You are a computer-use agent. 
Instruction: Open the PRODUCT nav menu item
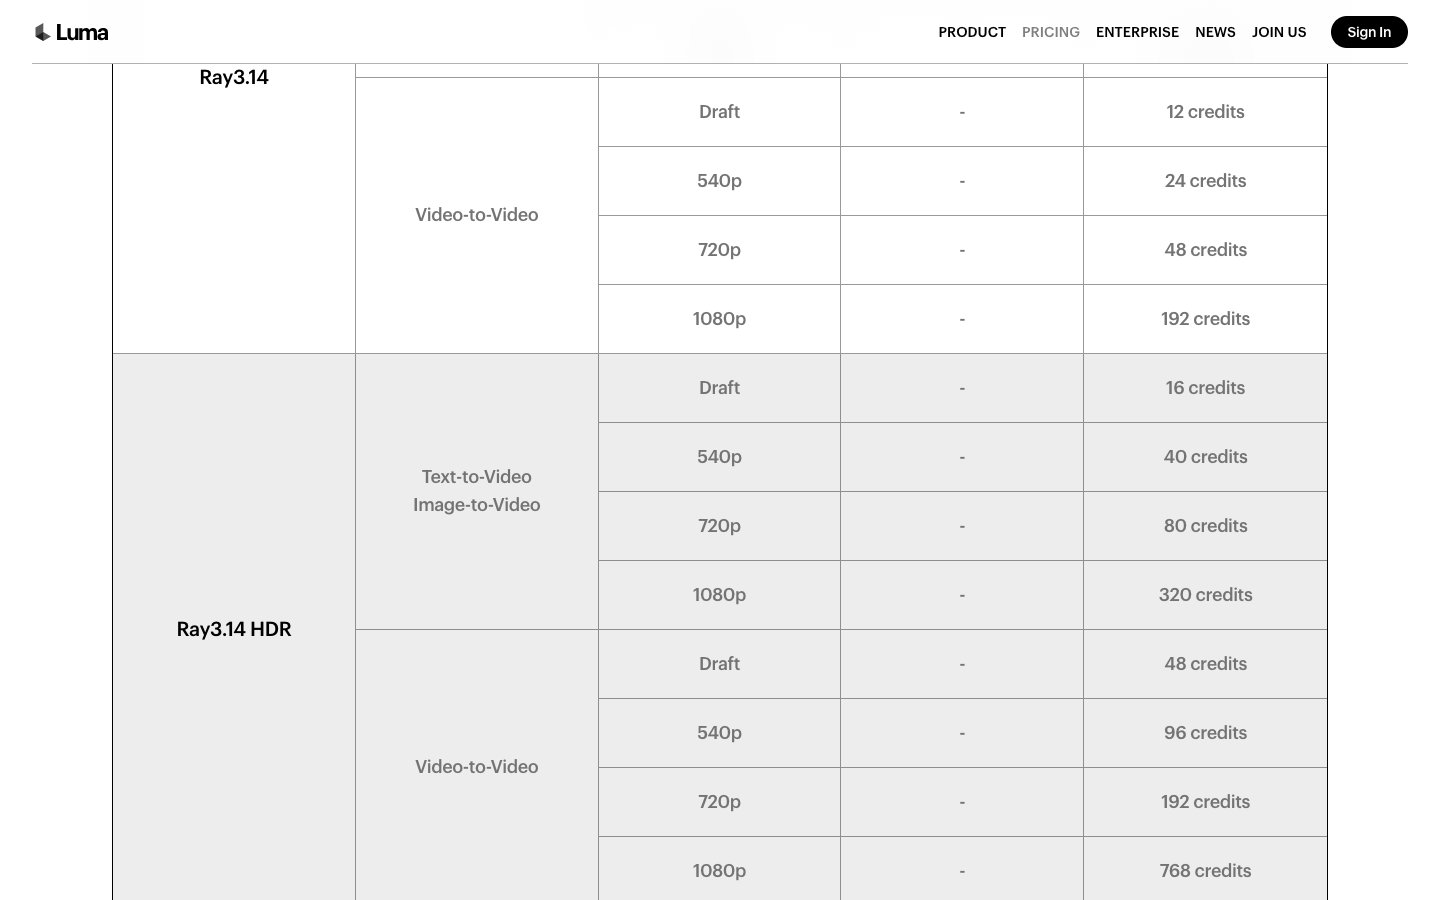(x=971, y=32)
